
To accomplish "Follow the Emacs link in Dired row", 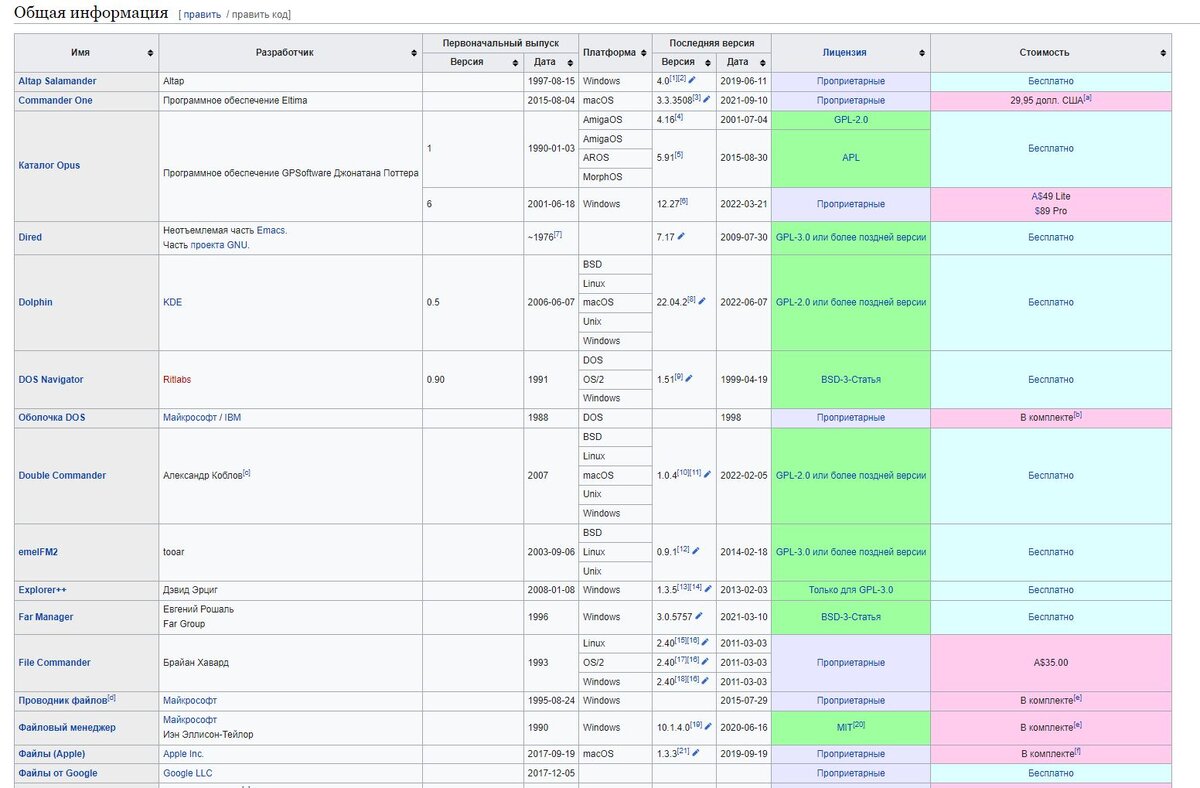I will pos(271,230).
